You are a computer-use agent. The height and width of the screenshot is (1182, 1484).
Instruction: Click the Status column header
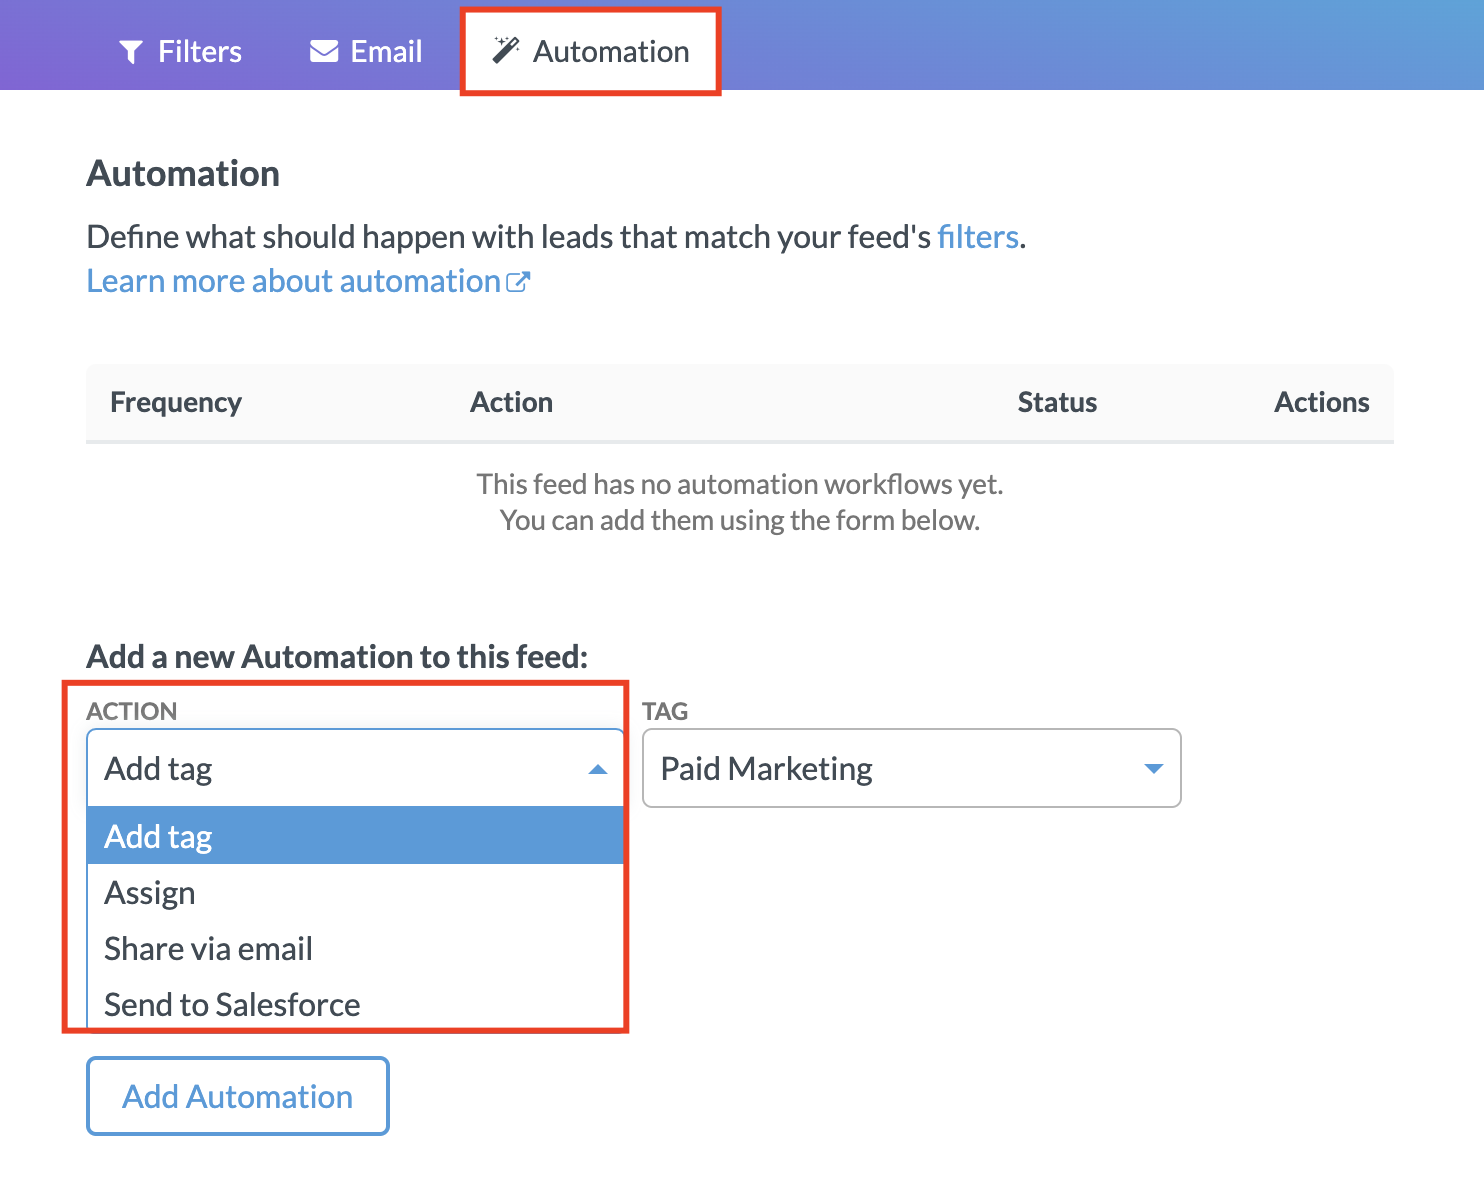click(x=1057, y=402)
